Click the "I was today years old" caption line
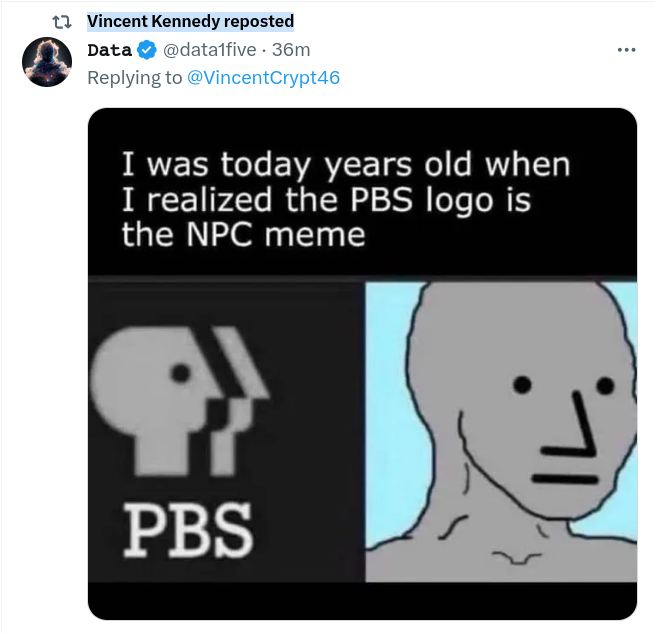Screen dimensions: 655x633 tap(345, 164)
